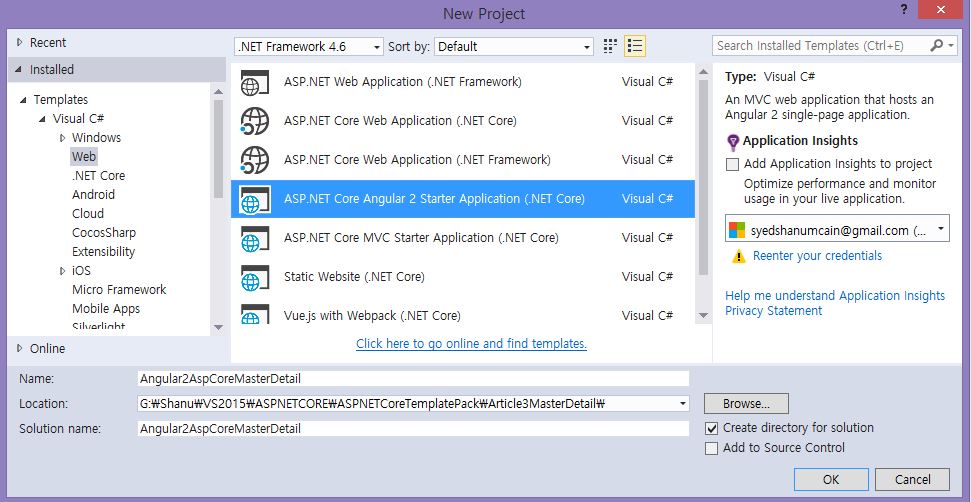Click the ASP.NET Web Application template icon

(255, 82)
